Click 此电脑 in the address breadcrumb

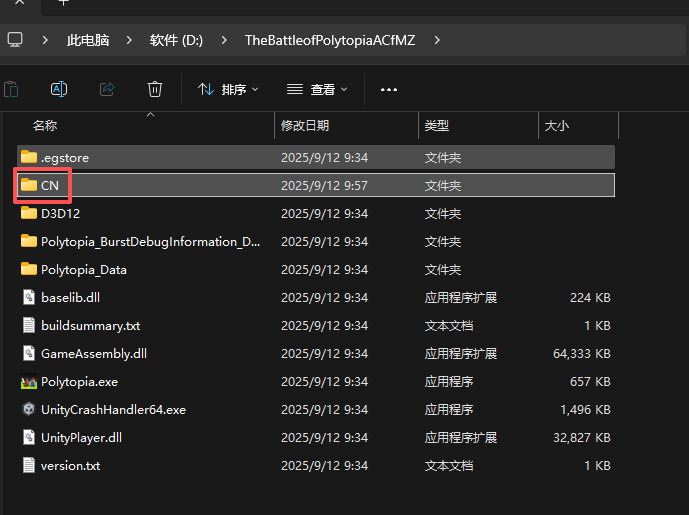click(x=88, y=40)
